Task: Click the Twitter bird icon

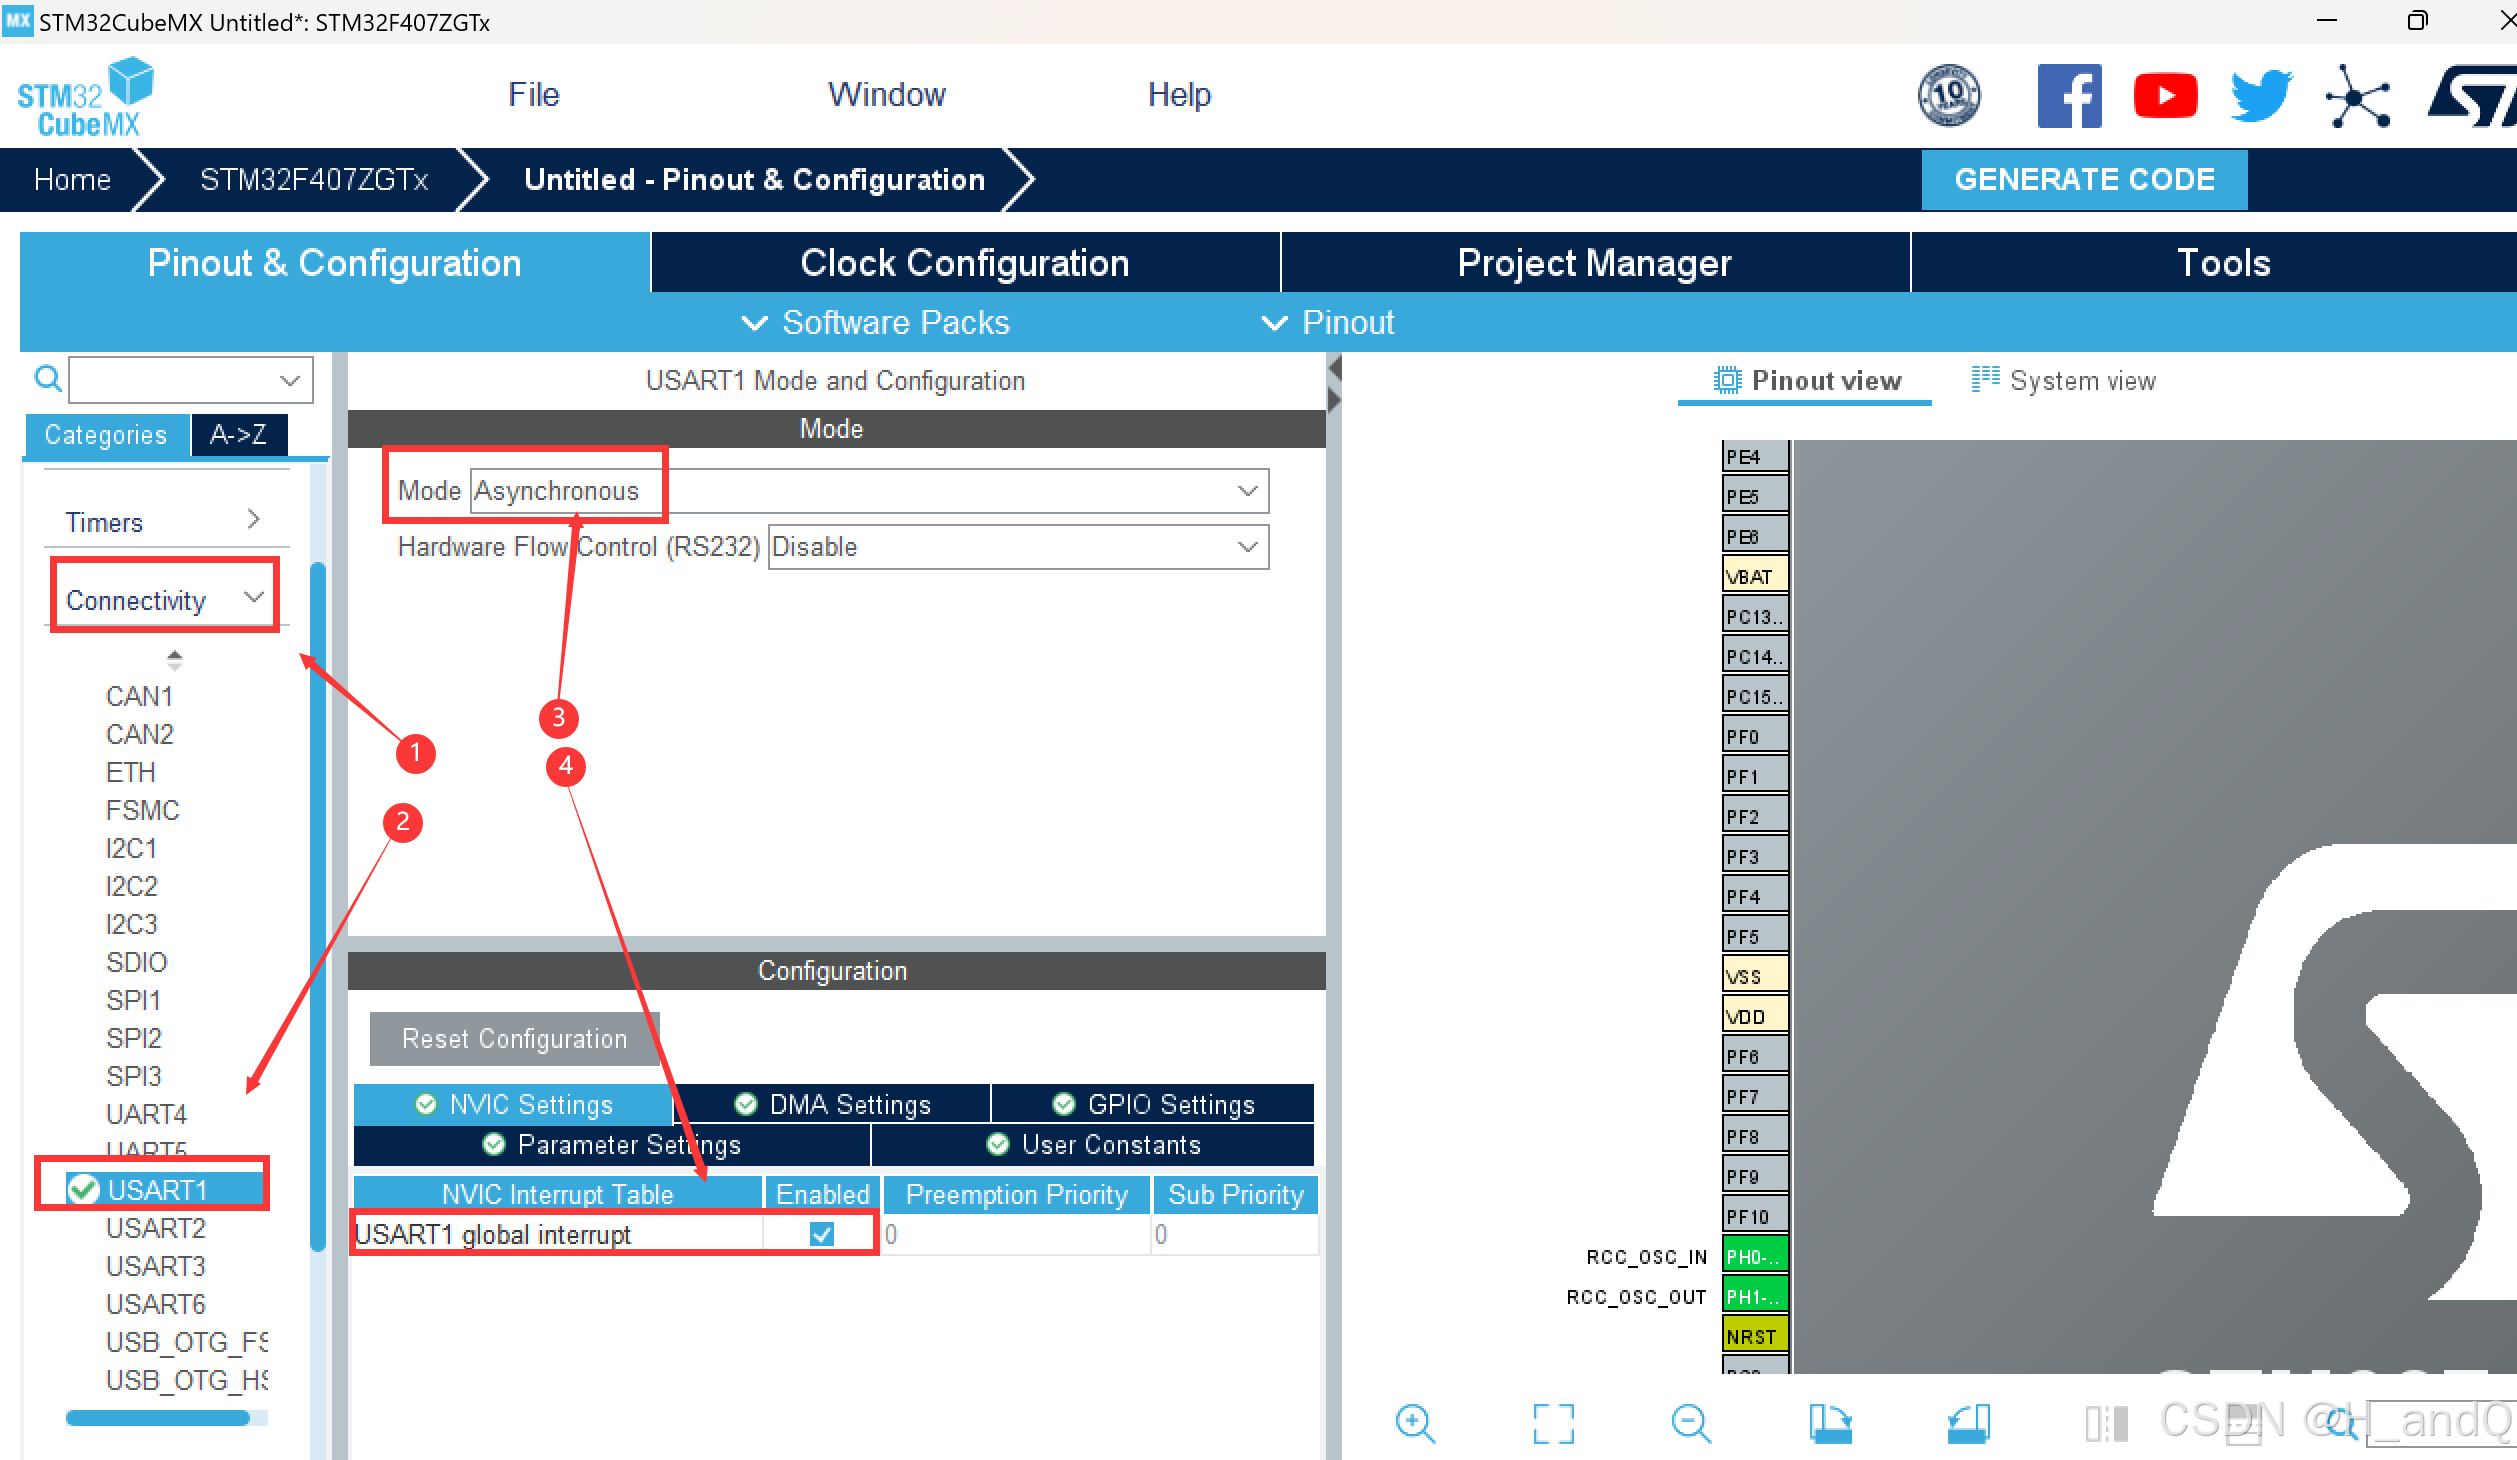Action: tap(2260, 96)
